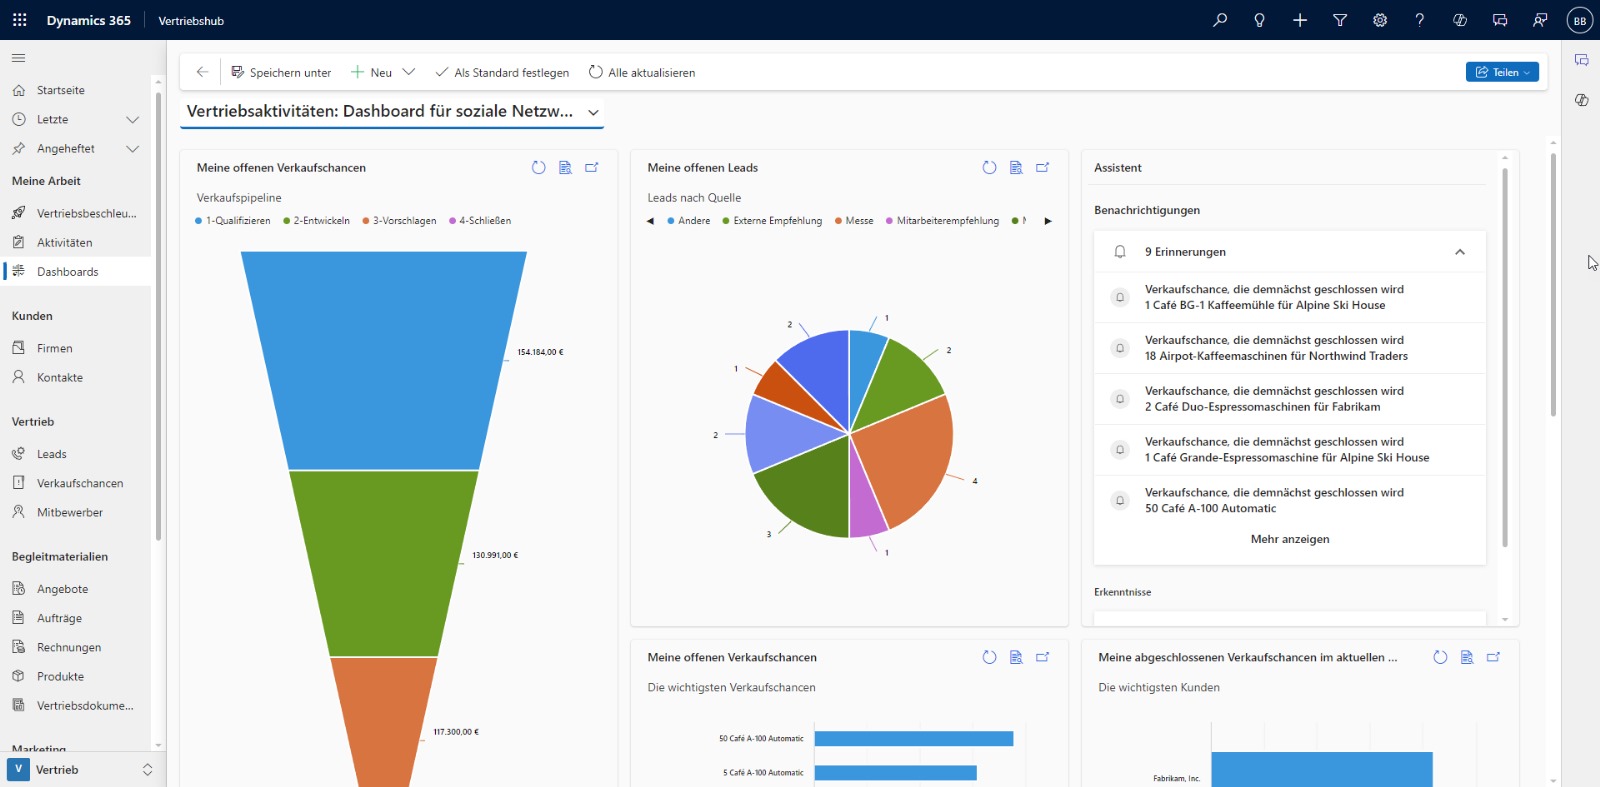The height and width of the screenshot is (787, 1600).
Task: Click Mehr anzeigen in notifications
Action: click(1289, 539)
